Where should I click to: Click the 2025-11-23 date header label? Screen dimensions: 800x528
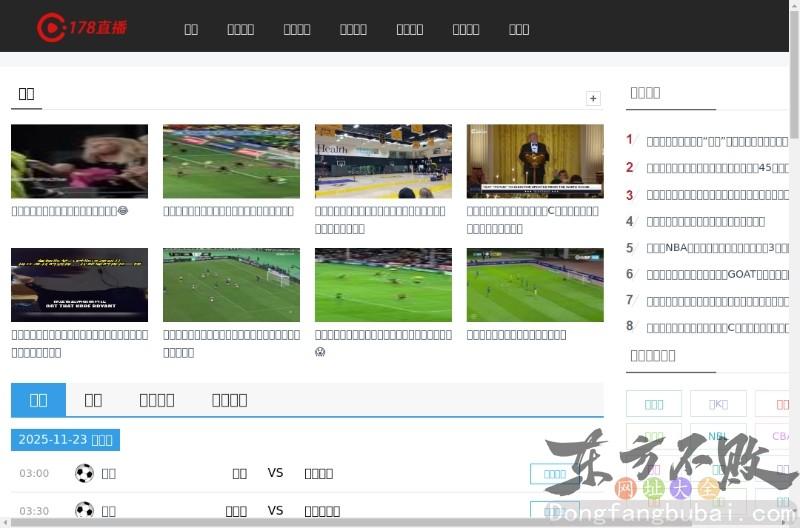tap(65, 440)
